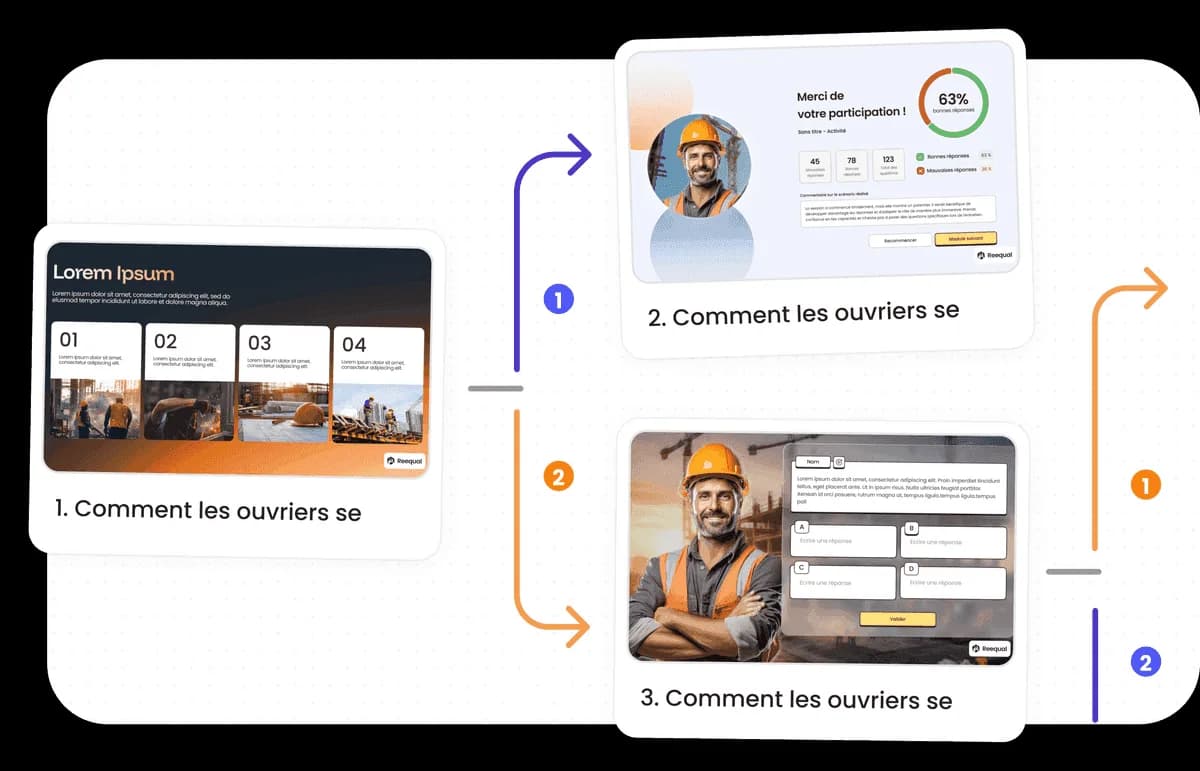Click answer field B in the quiz
The height and width of the screenshot is (771, 1200).
click(953, 543)
